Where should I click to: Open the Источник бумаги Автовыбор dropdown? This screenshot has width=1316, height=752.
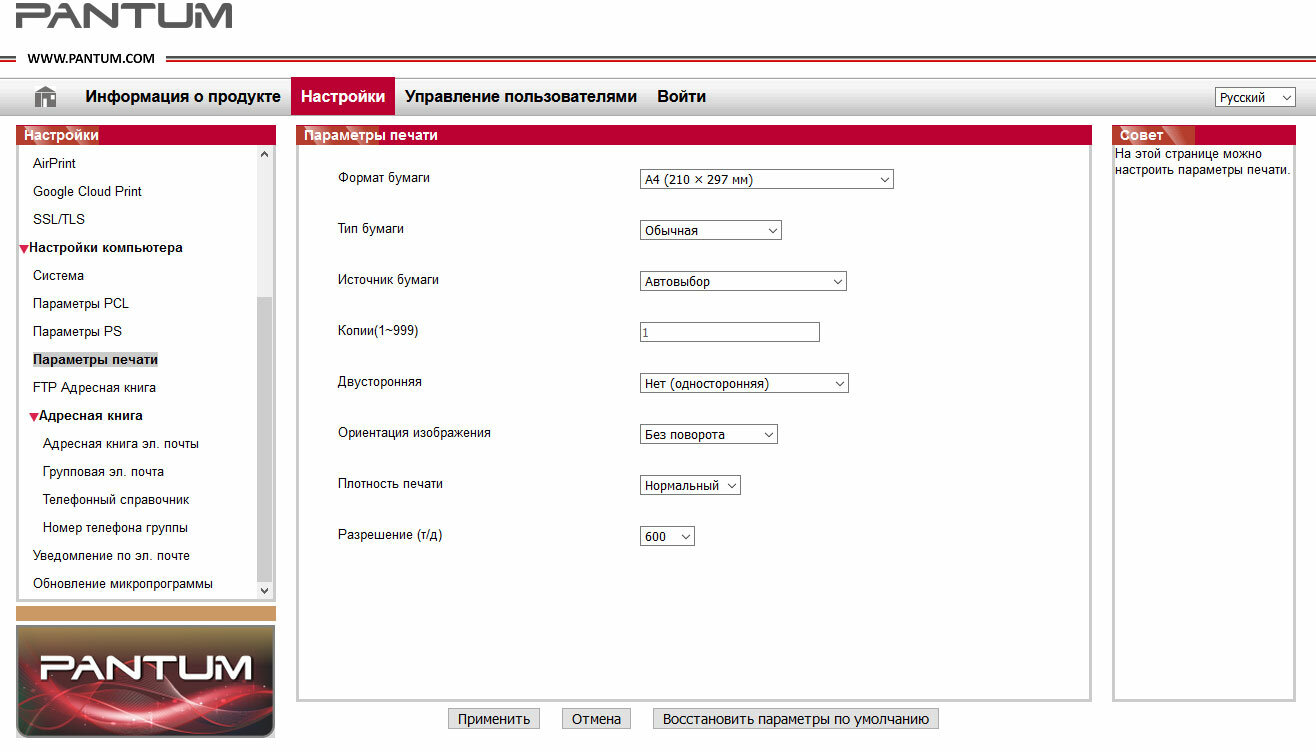coord(743,282)
